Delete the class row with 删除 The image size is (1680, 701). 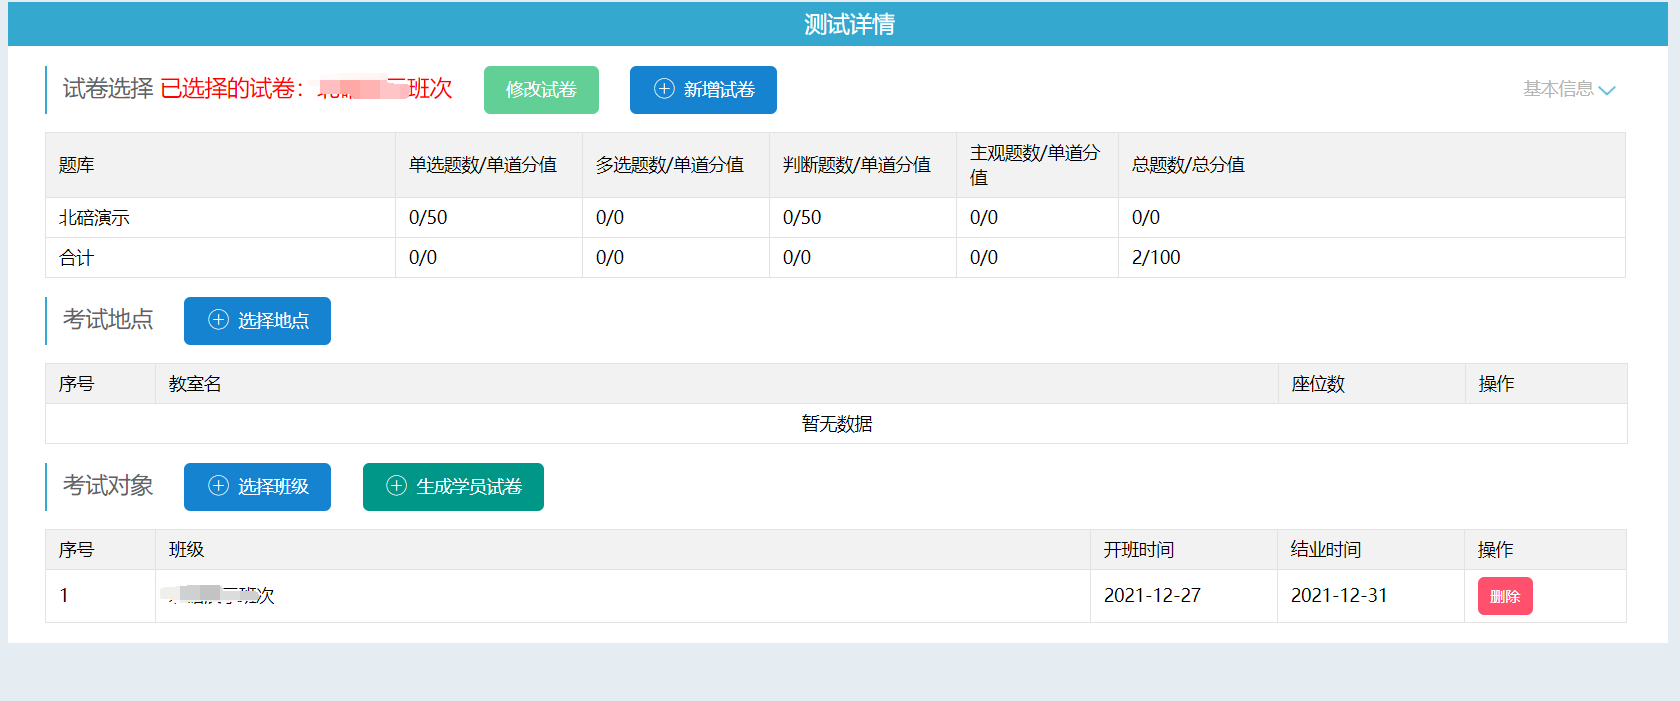(x=1504, y=596)
